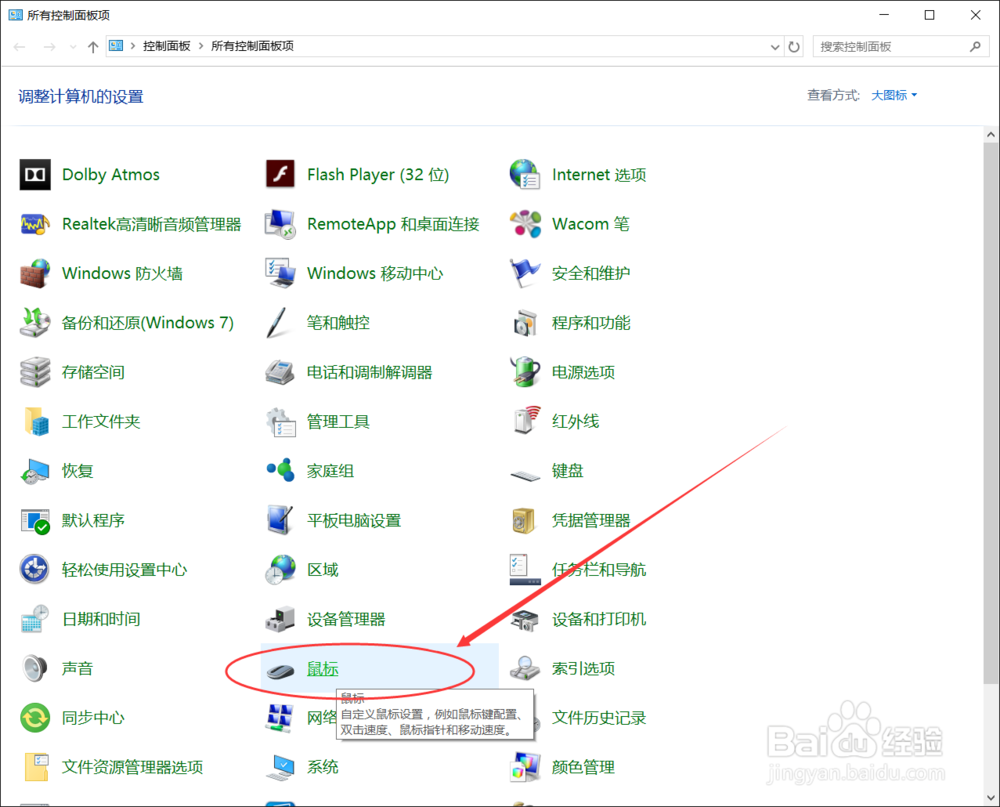Open the 声音 speaker icon
The height and width of the screenshot is (807, 1000).
click(x=35, y=668)
